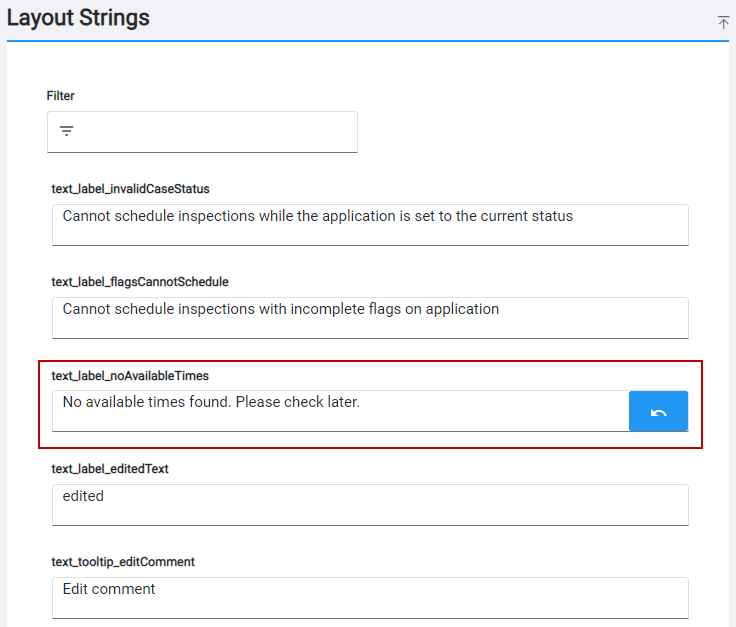The width and height of the screenshot is (736, 627).
Task: Click the text_label_editedText label
Action: [x=110, y=469]
